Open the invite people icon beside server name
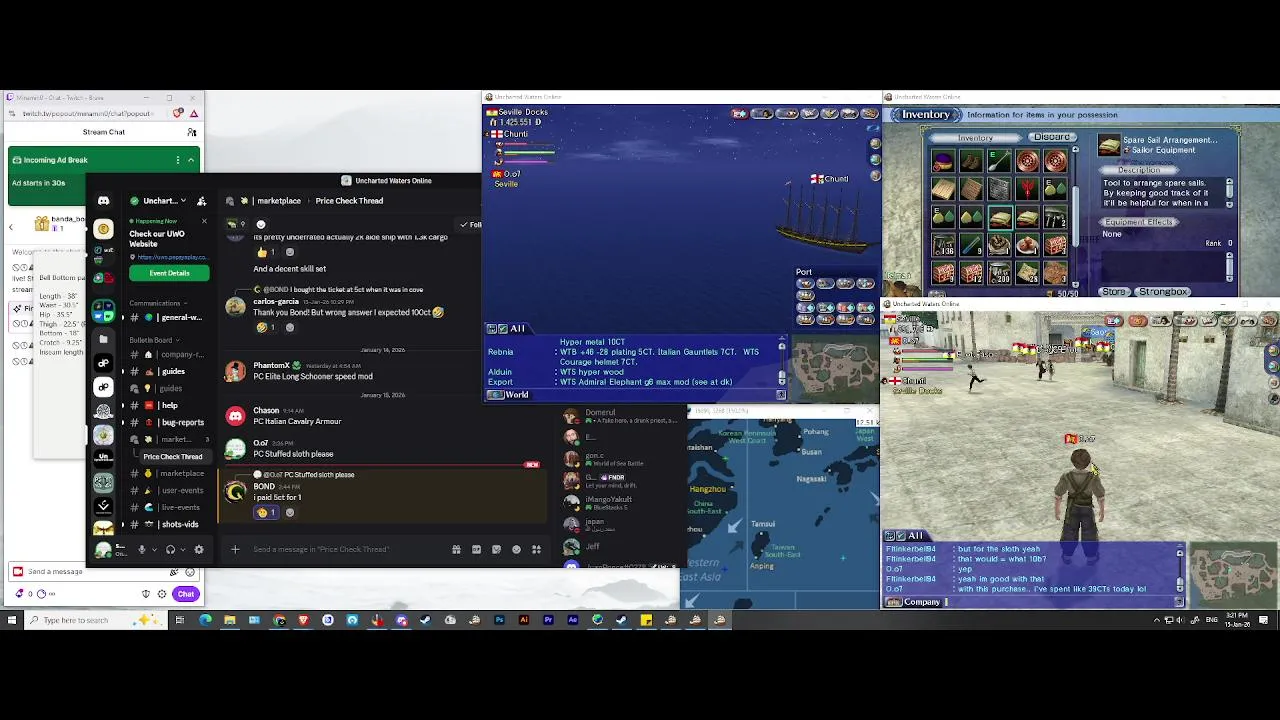The height and width of the screenshot is (720, 1280). pos(201,201)
